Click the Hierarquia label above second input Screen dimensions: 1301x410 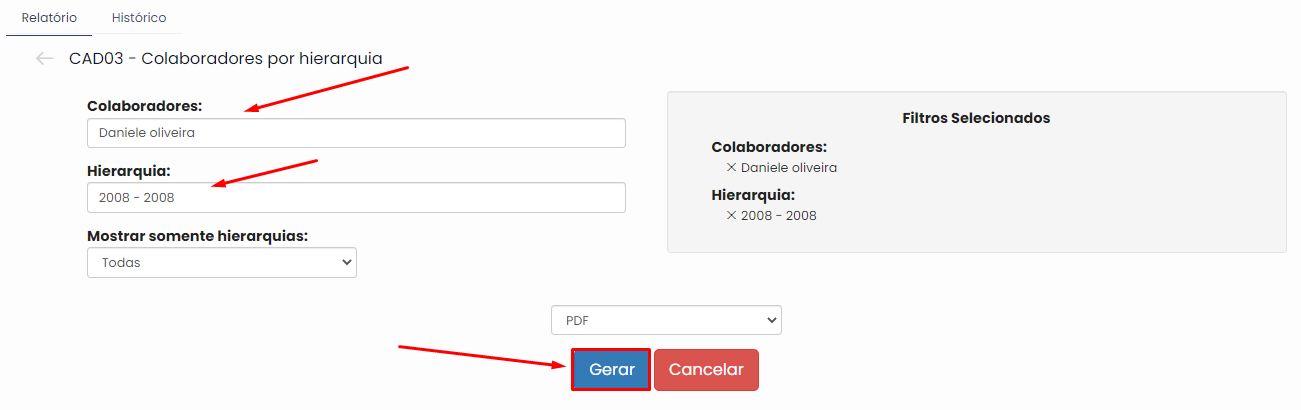click(129, 171)
